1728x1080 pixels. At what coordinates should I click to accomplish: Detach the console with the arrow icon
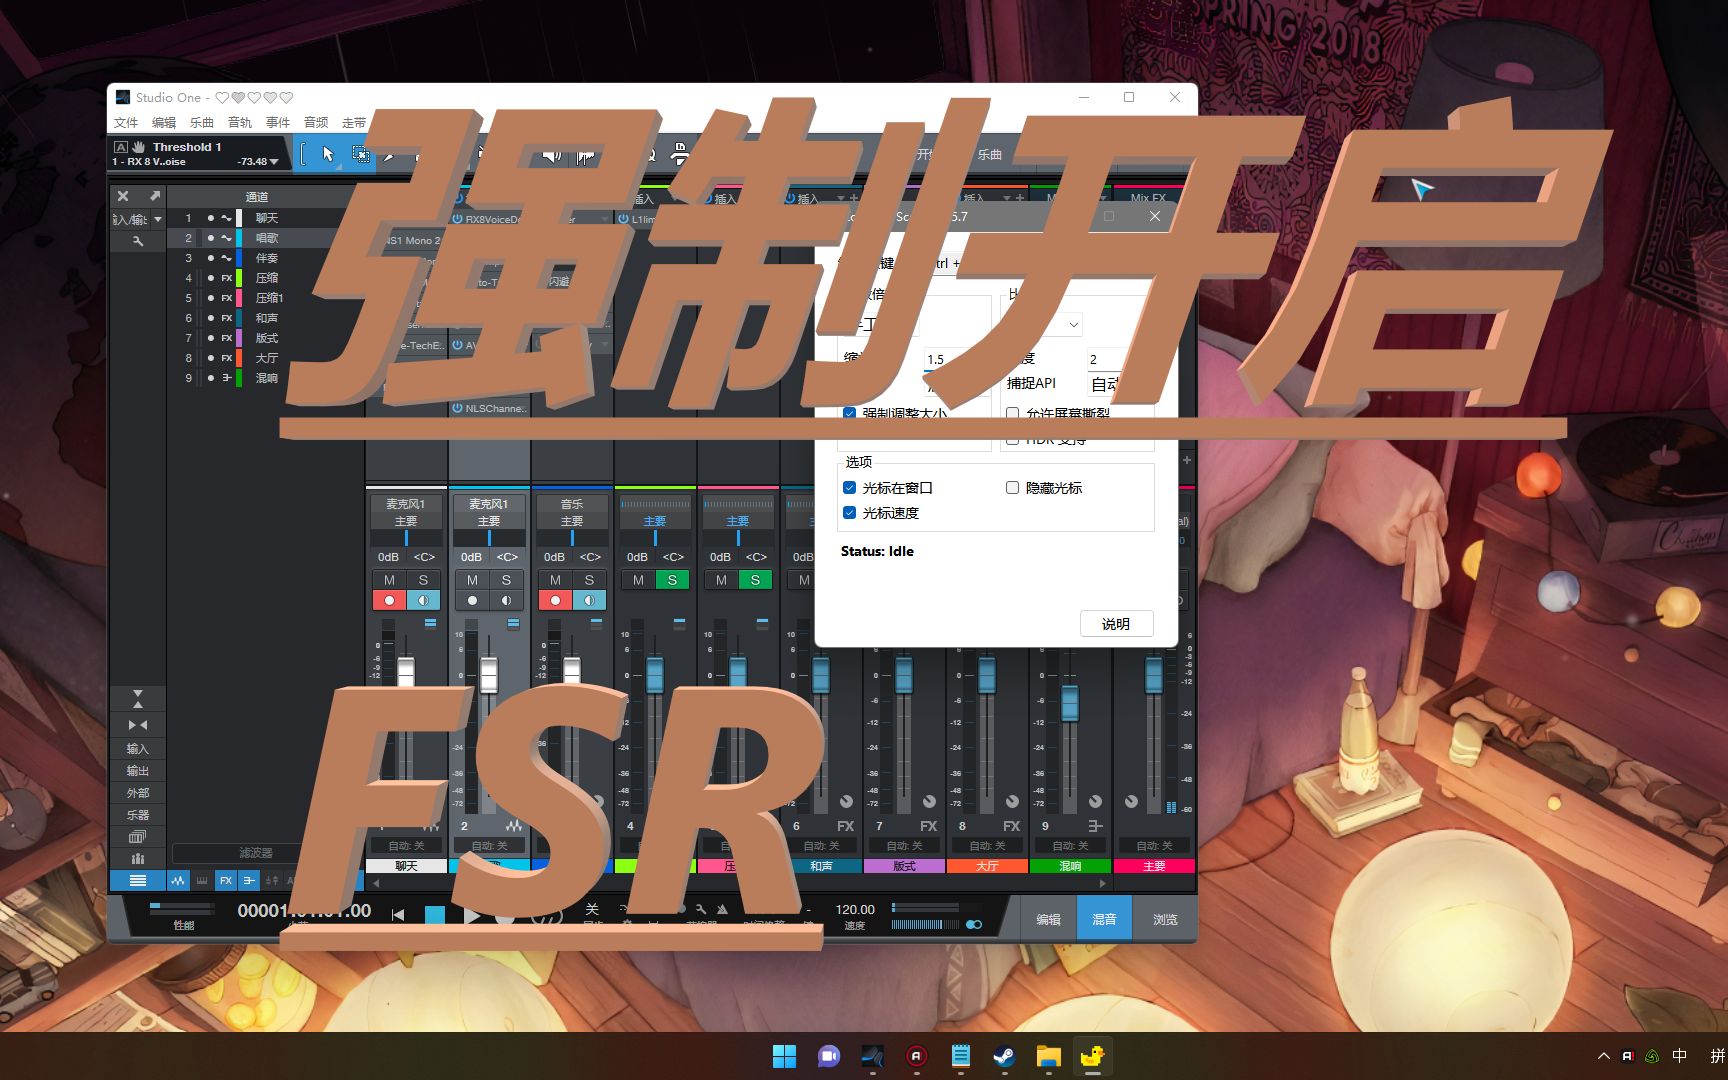coord(155,196)
